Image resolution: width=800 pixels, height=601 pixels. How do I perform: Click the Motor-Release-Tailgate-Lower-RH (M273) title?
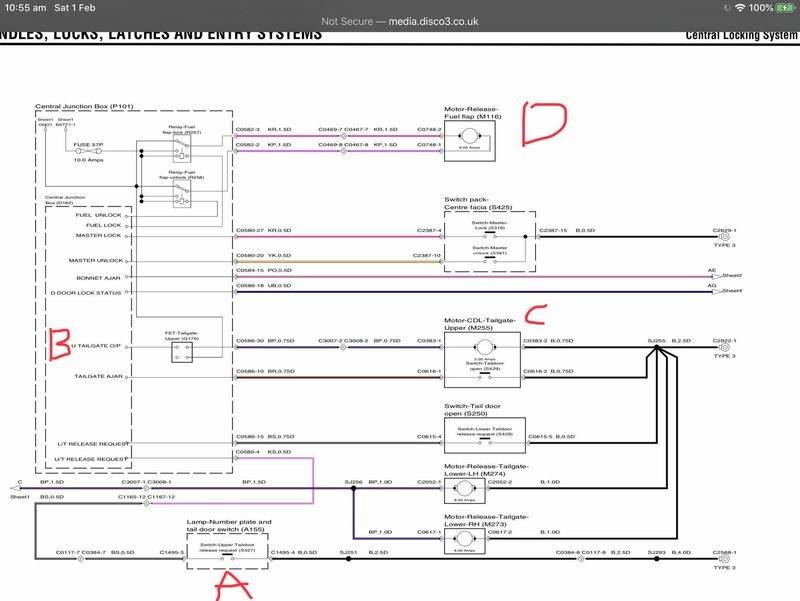486,520
